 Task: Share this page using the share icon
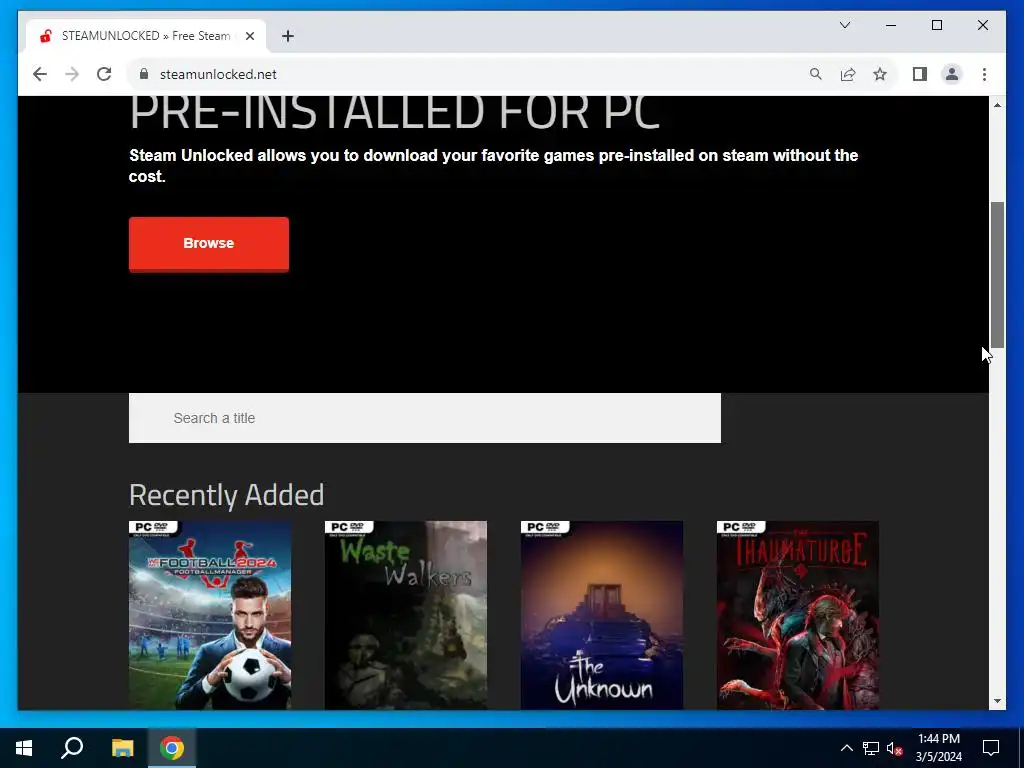click(x=848, y=74)
